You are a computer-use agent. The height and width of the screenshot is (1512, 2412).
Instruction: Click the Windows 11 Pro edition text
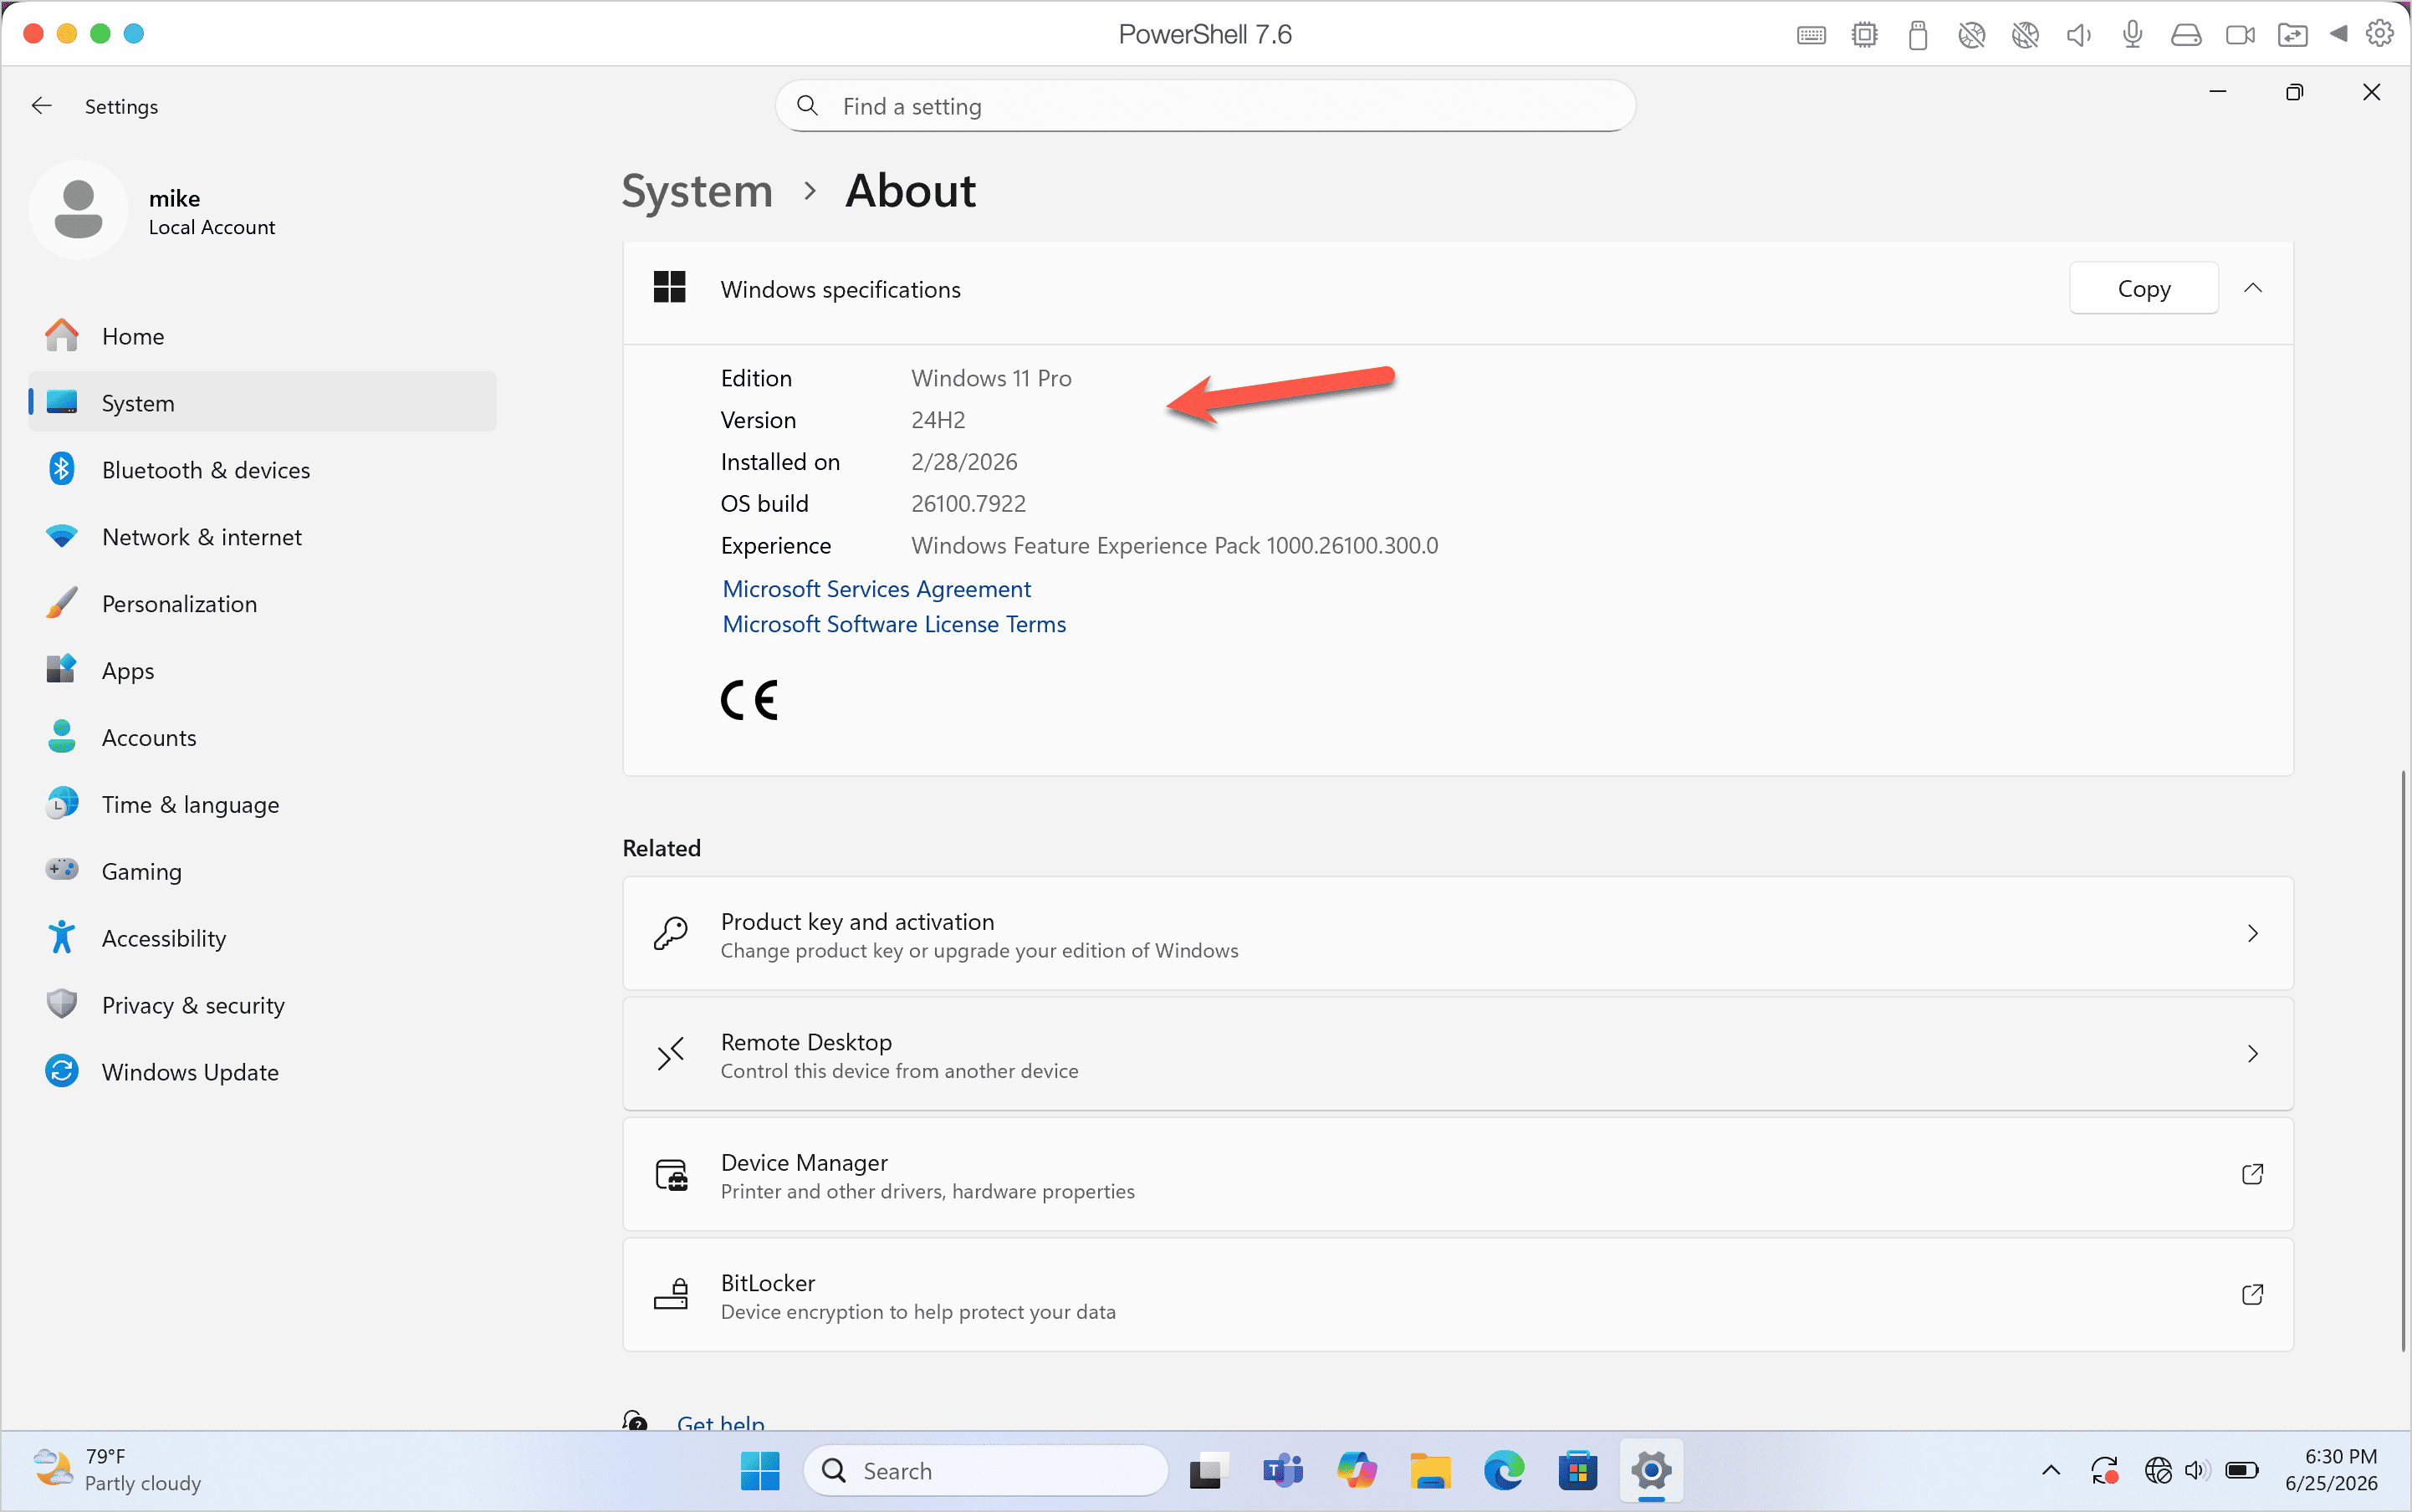(991, 378)
